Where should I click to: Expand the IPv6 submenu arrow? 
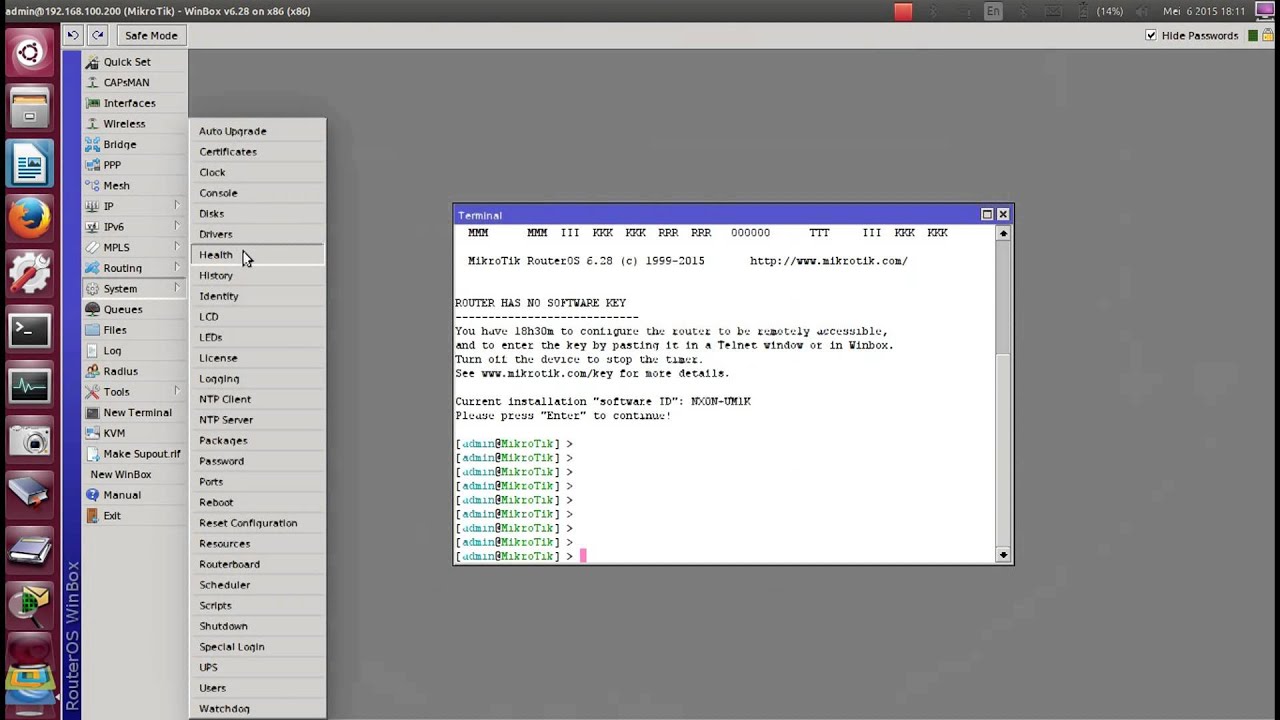click(x=177, y=227)
